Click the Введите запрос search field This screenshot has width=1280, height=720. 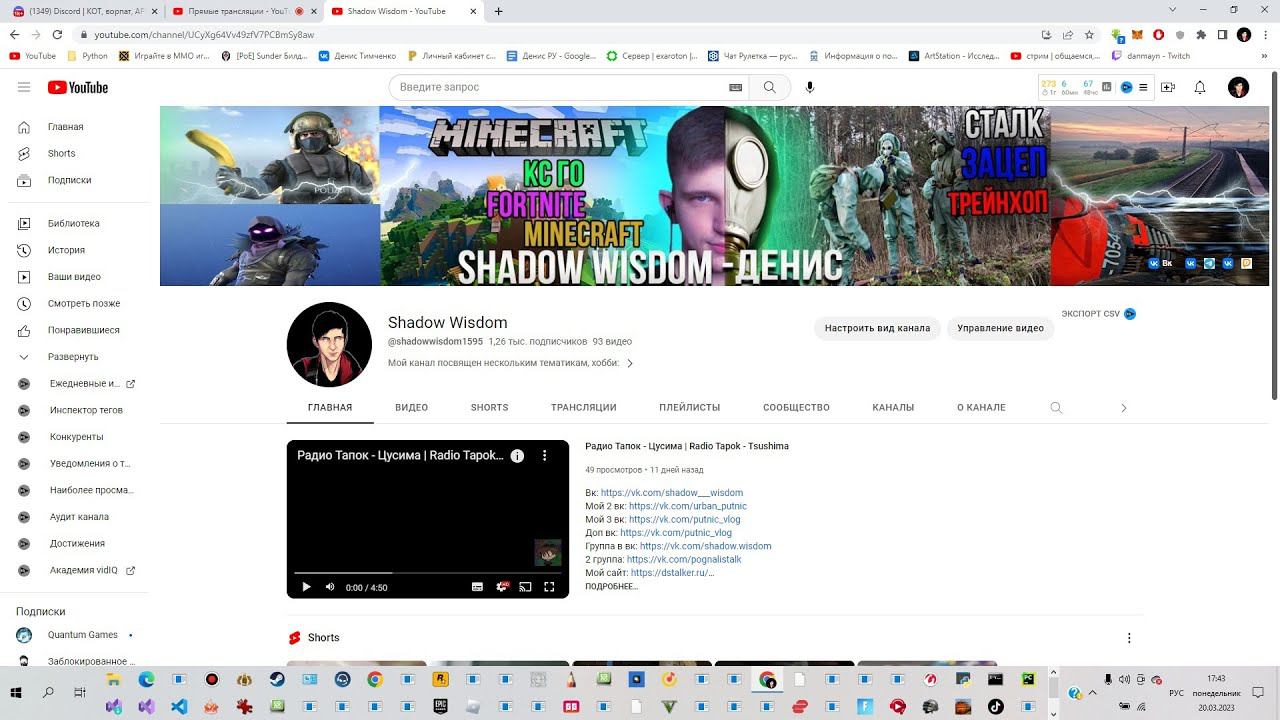click(560, 87)
